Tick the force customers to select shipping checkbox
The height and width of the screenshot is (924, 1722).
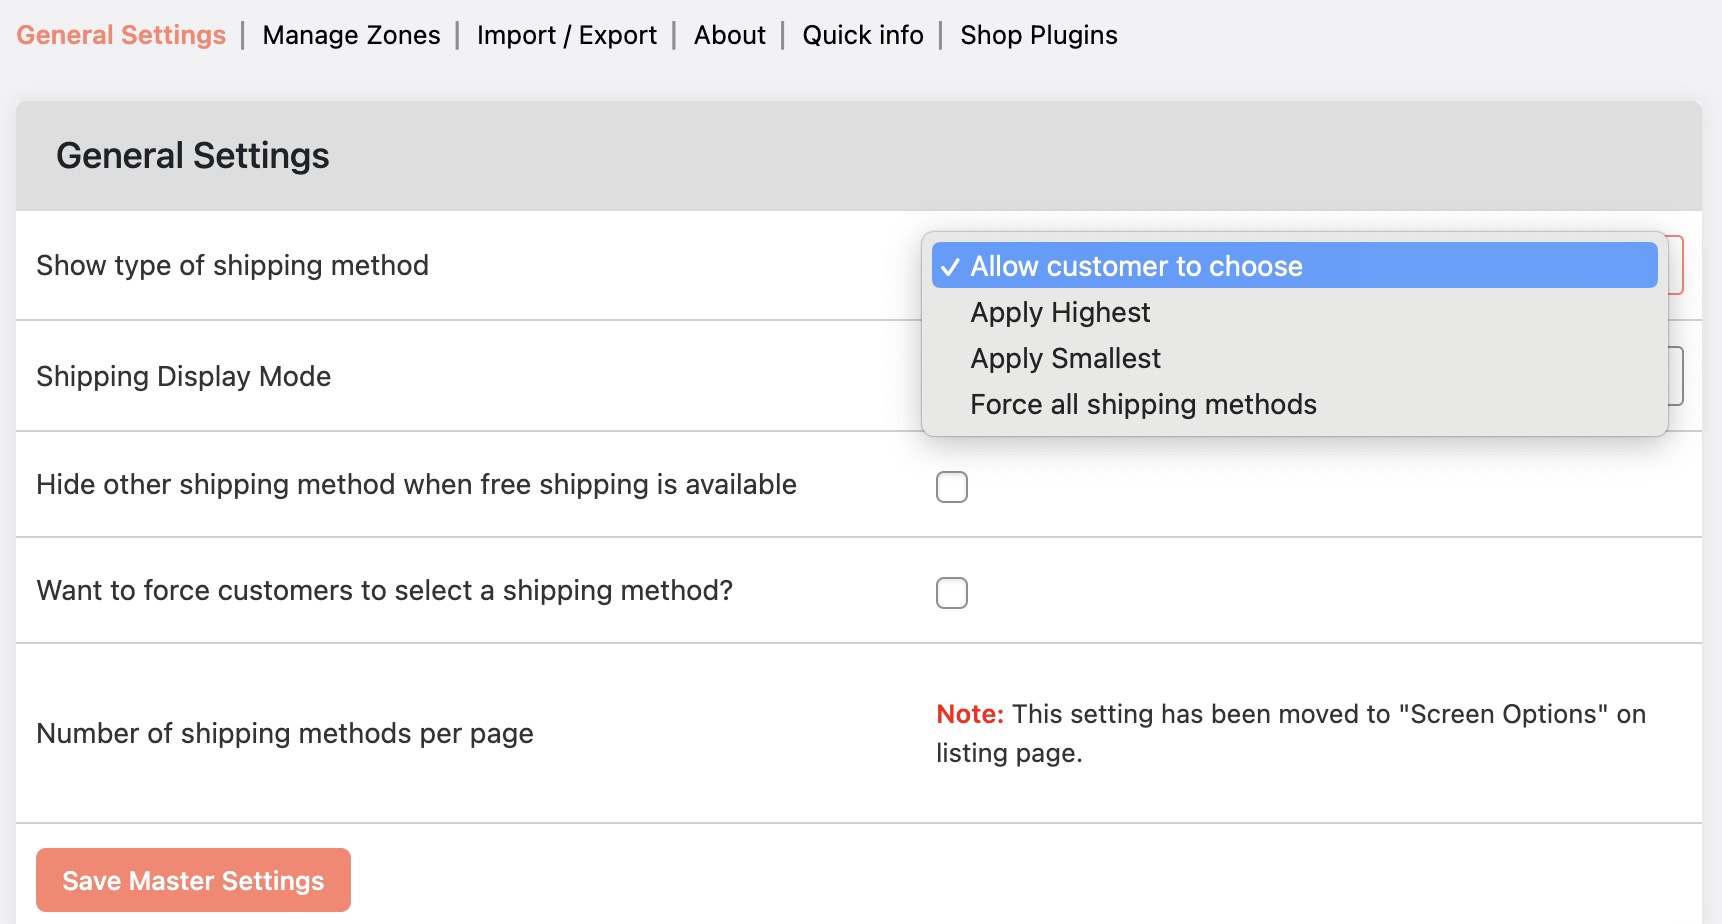pos(951,593)
